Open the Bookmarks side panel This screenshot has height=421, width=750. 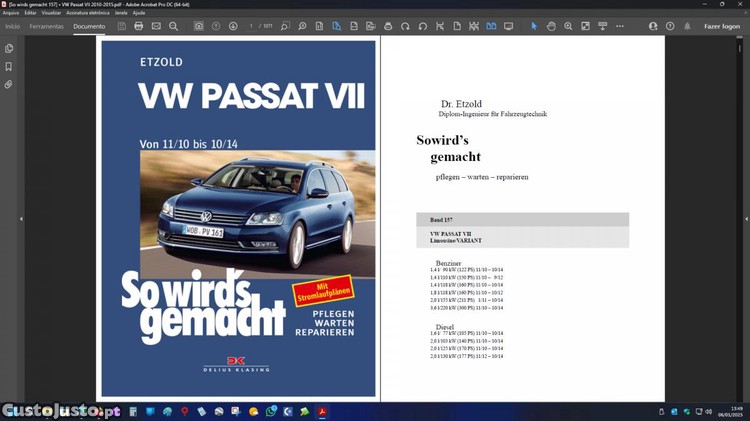coord(9,66)
